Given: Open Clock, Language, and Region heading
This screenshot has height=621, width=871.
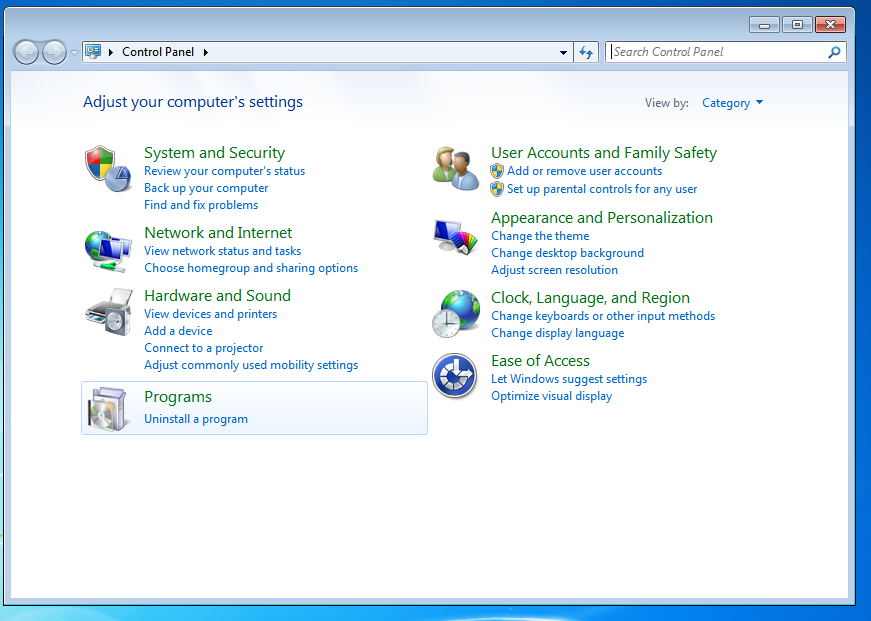Looking at the screenshot, I should coord(590,298).
